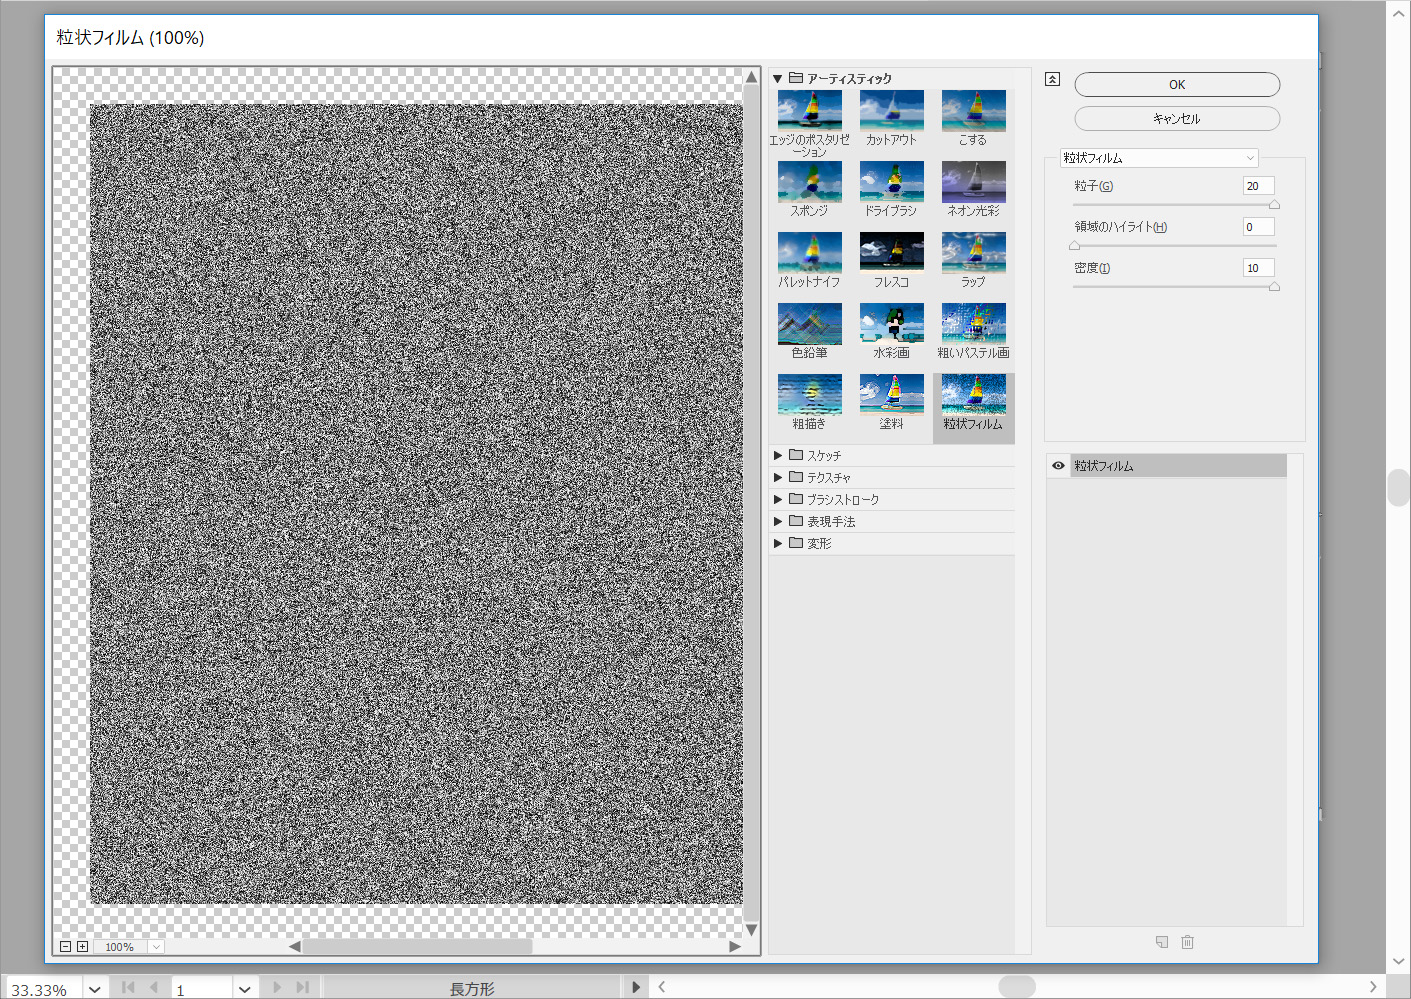Screen dimensions: 1411x999
Task: Collapse the filter thumbnails panel with double-arrow icon
Action: [1052, 79]
